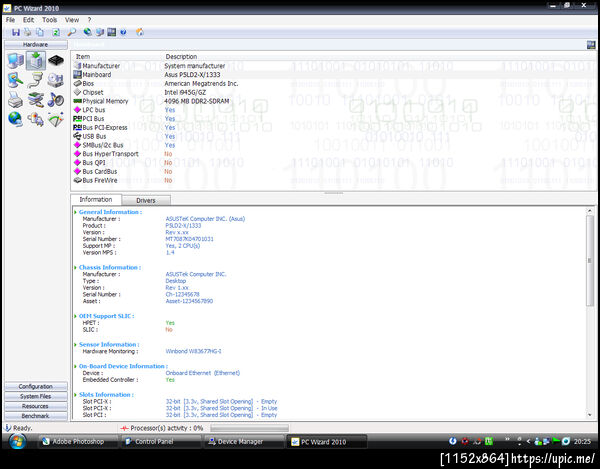Open the Benchmark section
Viewport: 600px width, 469px height.
pyautogui.click(x=36, y=416)
